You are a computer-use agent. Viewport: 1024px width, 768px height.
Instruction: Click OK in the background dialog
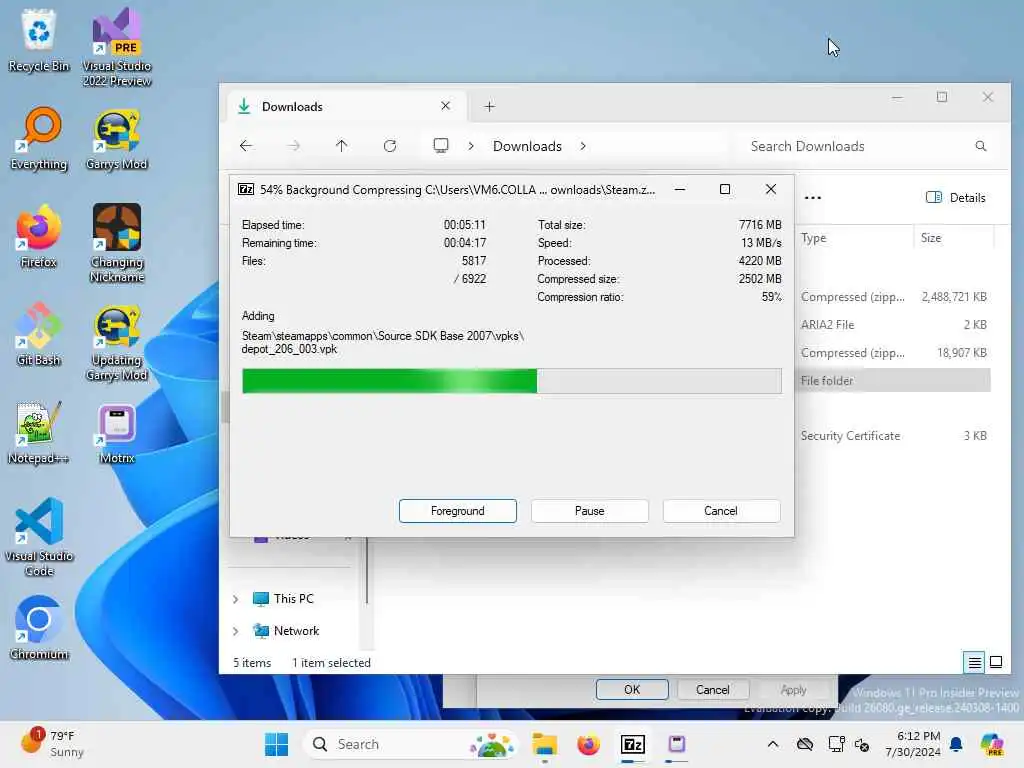632,690
